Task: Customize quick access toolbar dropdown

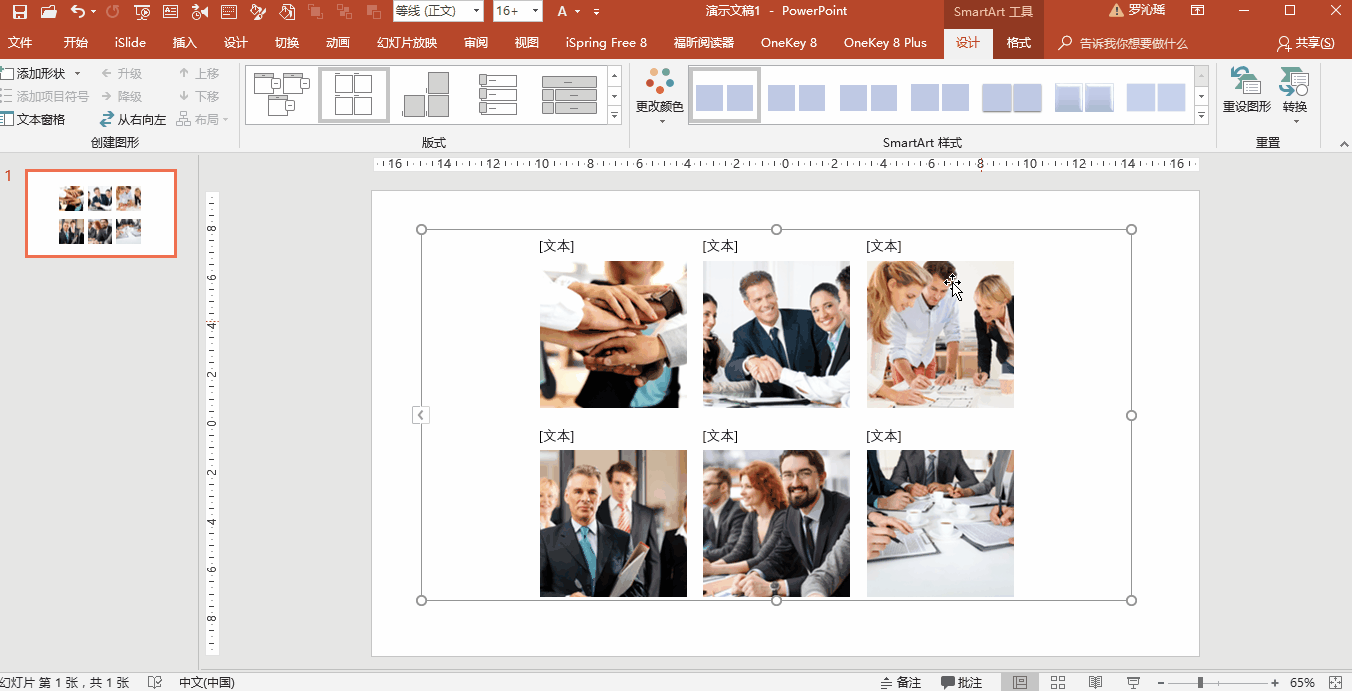Action: pos(597,12)
